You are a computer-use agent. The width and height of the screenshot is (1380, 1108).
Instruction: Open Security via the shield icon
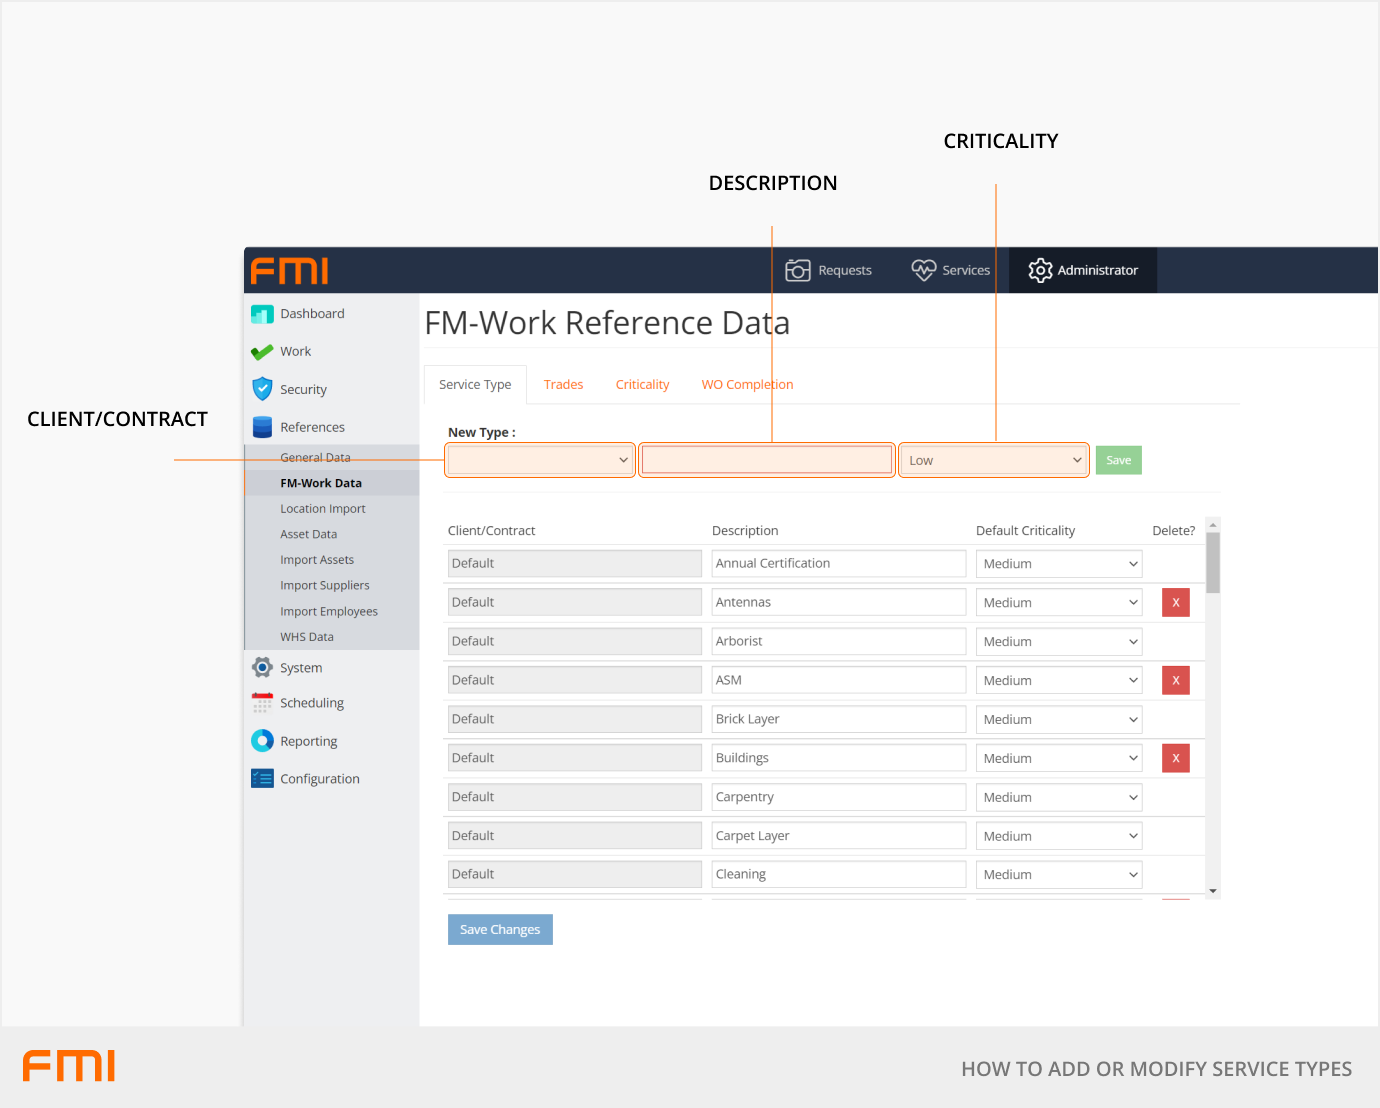pos(262,389)
